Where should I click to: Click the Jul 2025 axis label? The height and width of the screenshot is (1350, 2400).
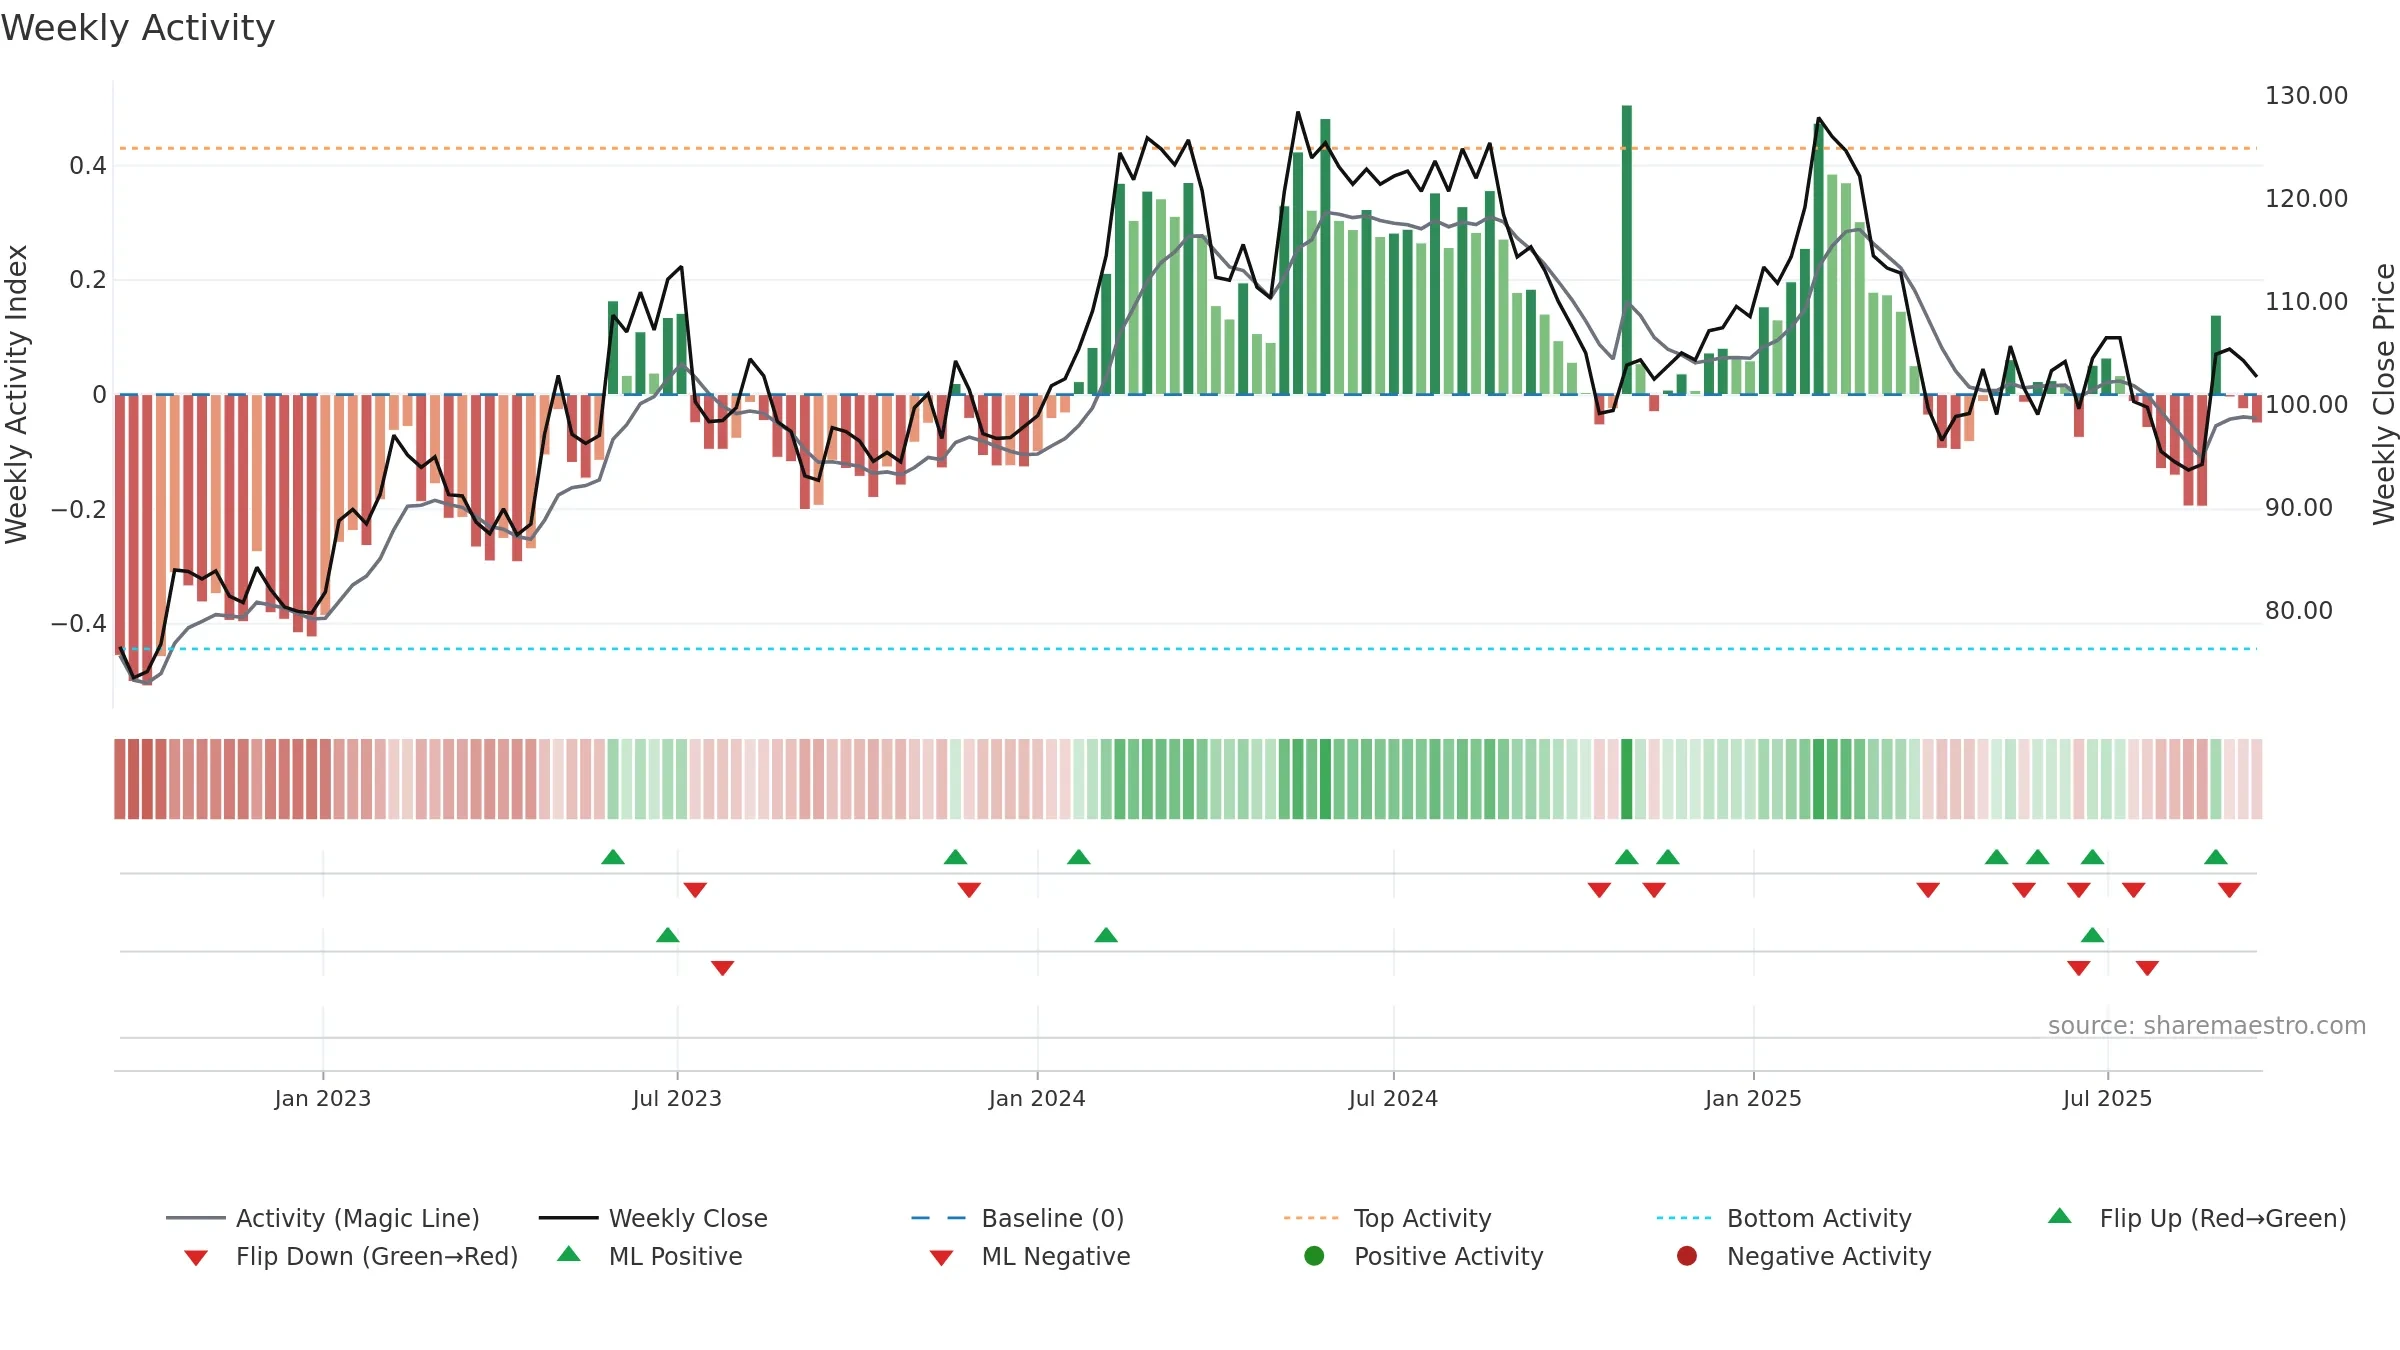click(x=2107, y=1099)
